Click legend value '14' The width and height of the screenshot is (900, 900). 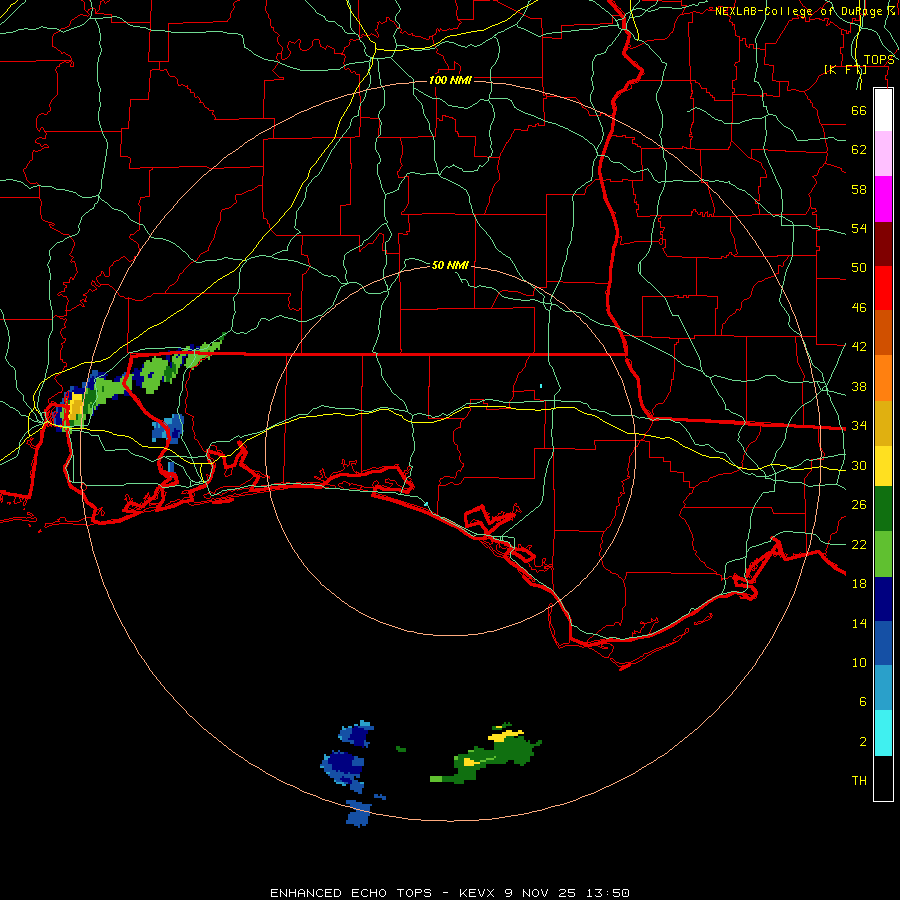pos(859,623)
